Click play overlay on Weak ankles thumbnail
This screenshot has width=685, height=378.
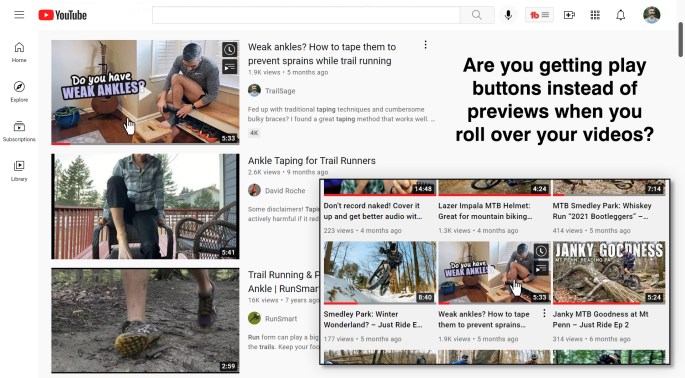(x=145, y=92)
